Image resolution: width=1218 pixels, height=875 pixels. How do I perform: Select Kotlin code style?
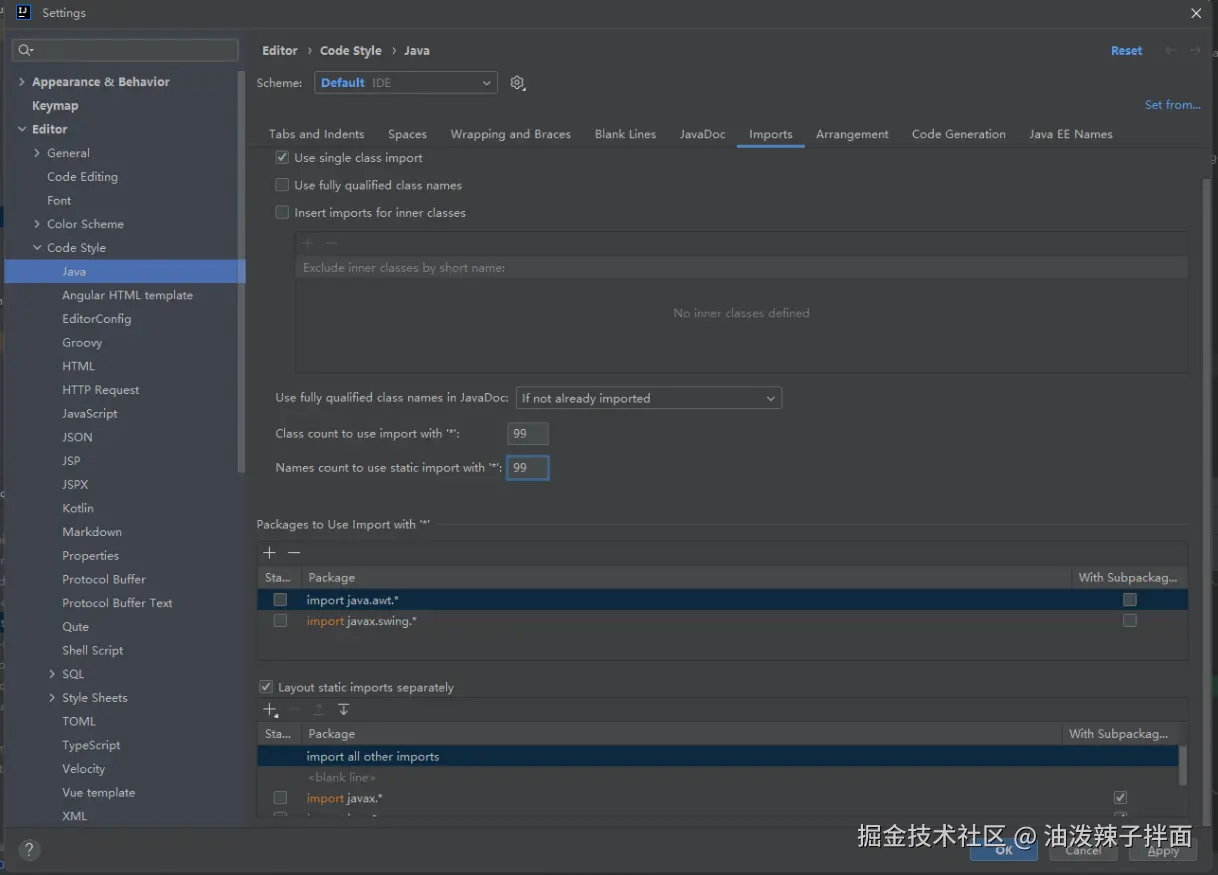pos(78,508)
